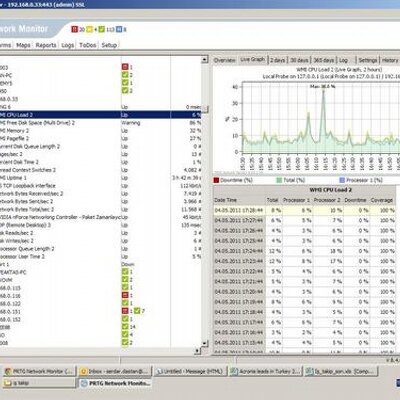The width and height of the screenshot is (400, 400).
Task: Click the Downtime (%) red legend swatch
Action: [216, 180]
